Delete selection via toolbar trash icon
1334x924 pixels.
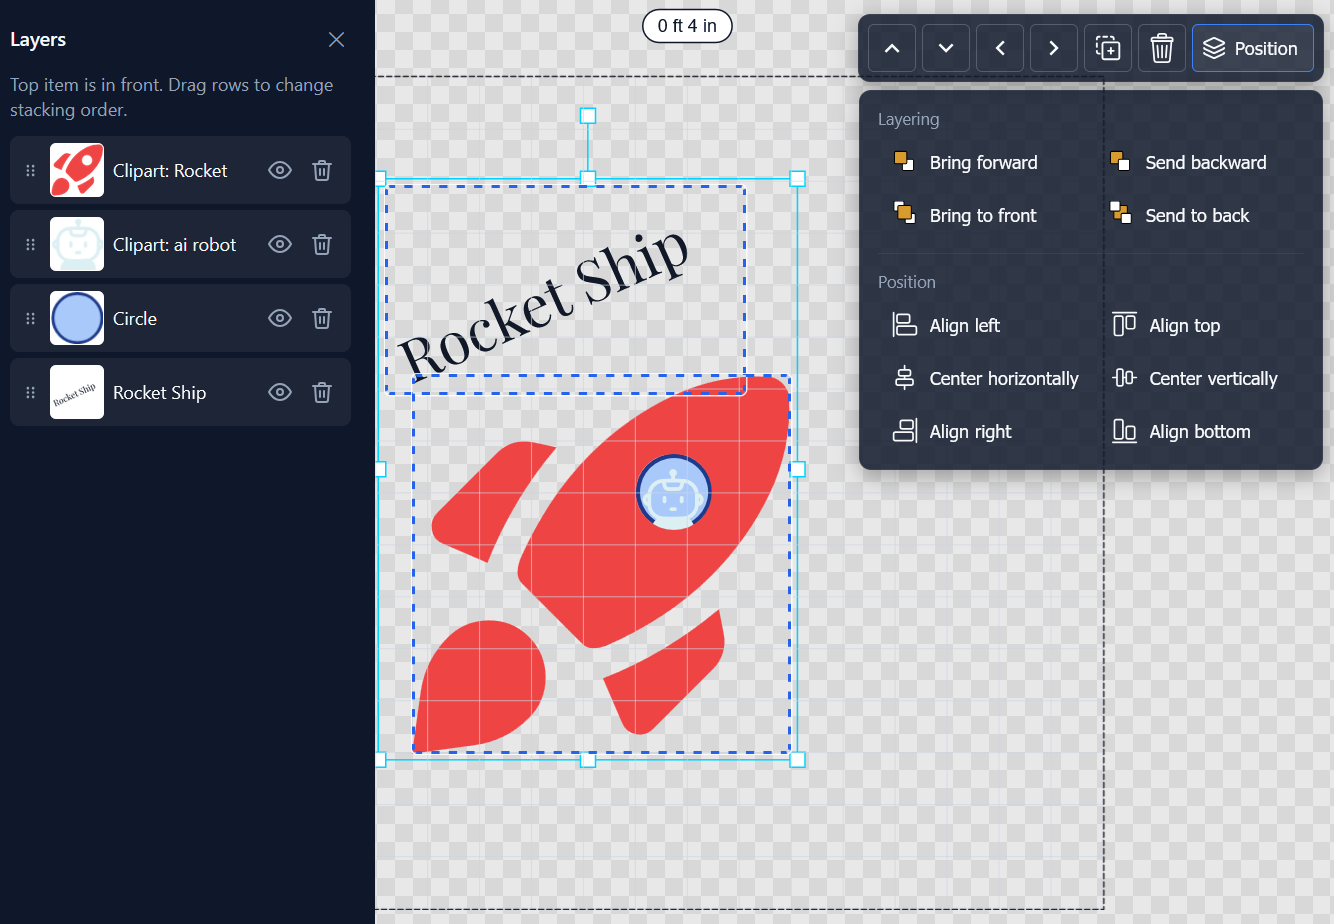click(1162, 48)
